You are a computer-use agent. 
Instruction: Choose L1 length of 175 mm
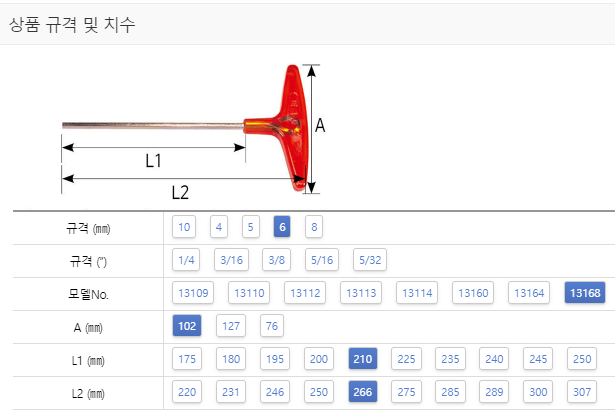pyautogui.click(x=187, y=359)
